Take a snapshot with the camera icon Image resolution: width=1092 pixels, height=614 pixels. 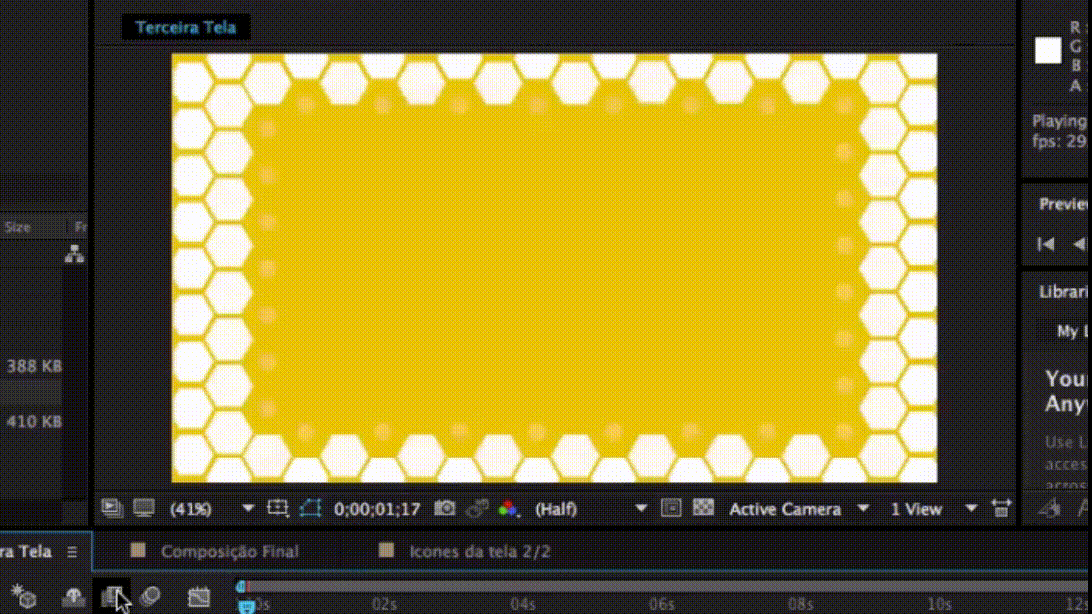444,508
